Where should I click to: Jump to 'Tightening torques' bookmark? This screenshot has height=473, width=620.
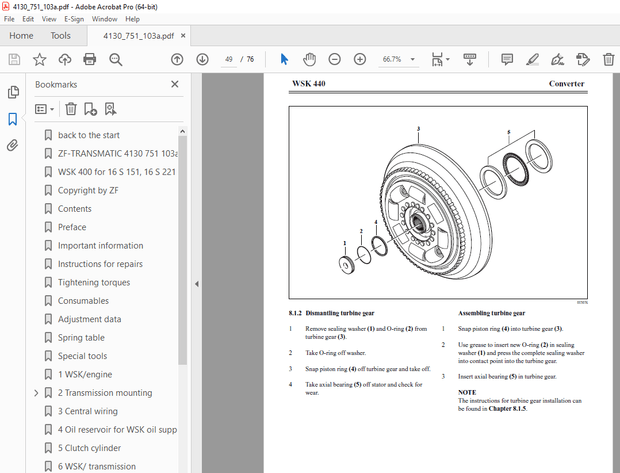(x=94, y=282)
